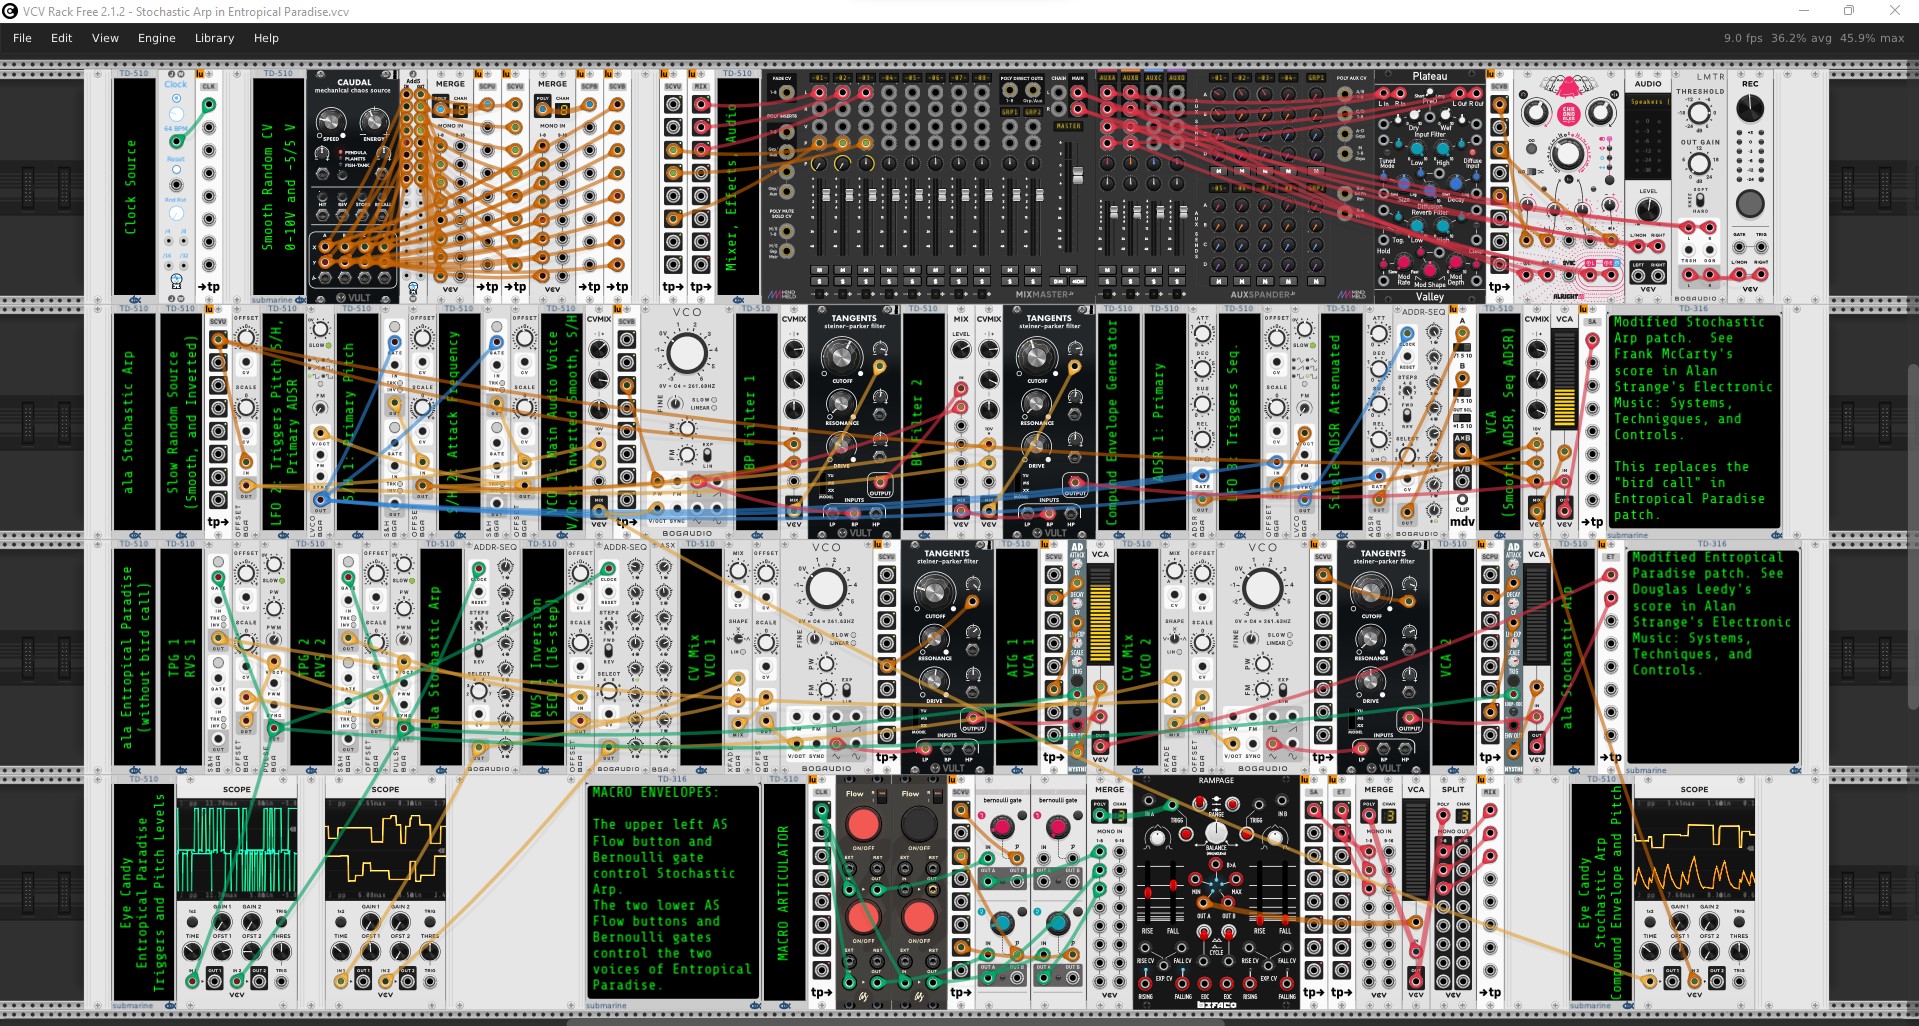Click CUTOFF knob on Tangents beside BP Filter 1
Screen dimensions: 1919x1026
(x=841, y=357)
